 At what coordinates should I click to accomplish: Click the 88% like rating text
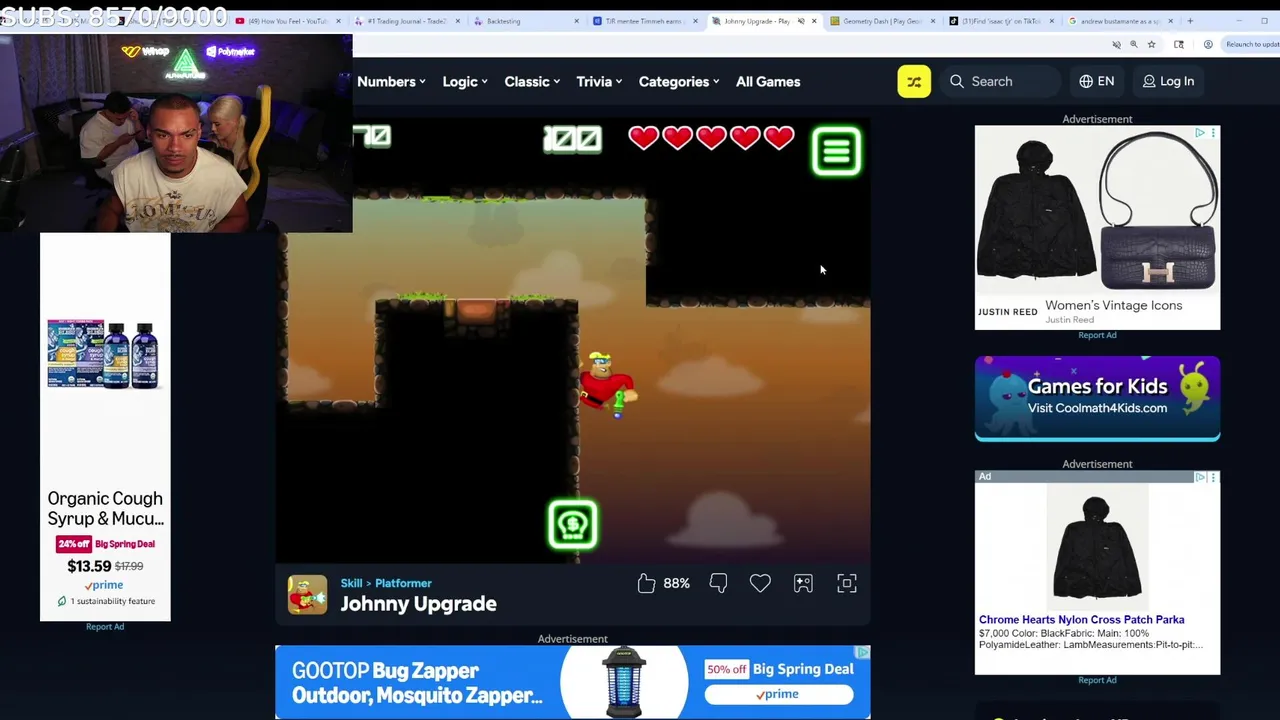(x=676, y=583)
